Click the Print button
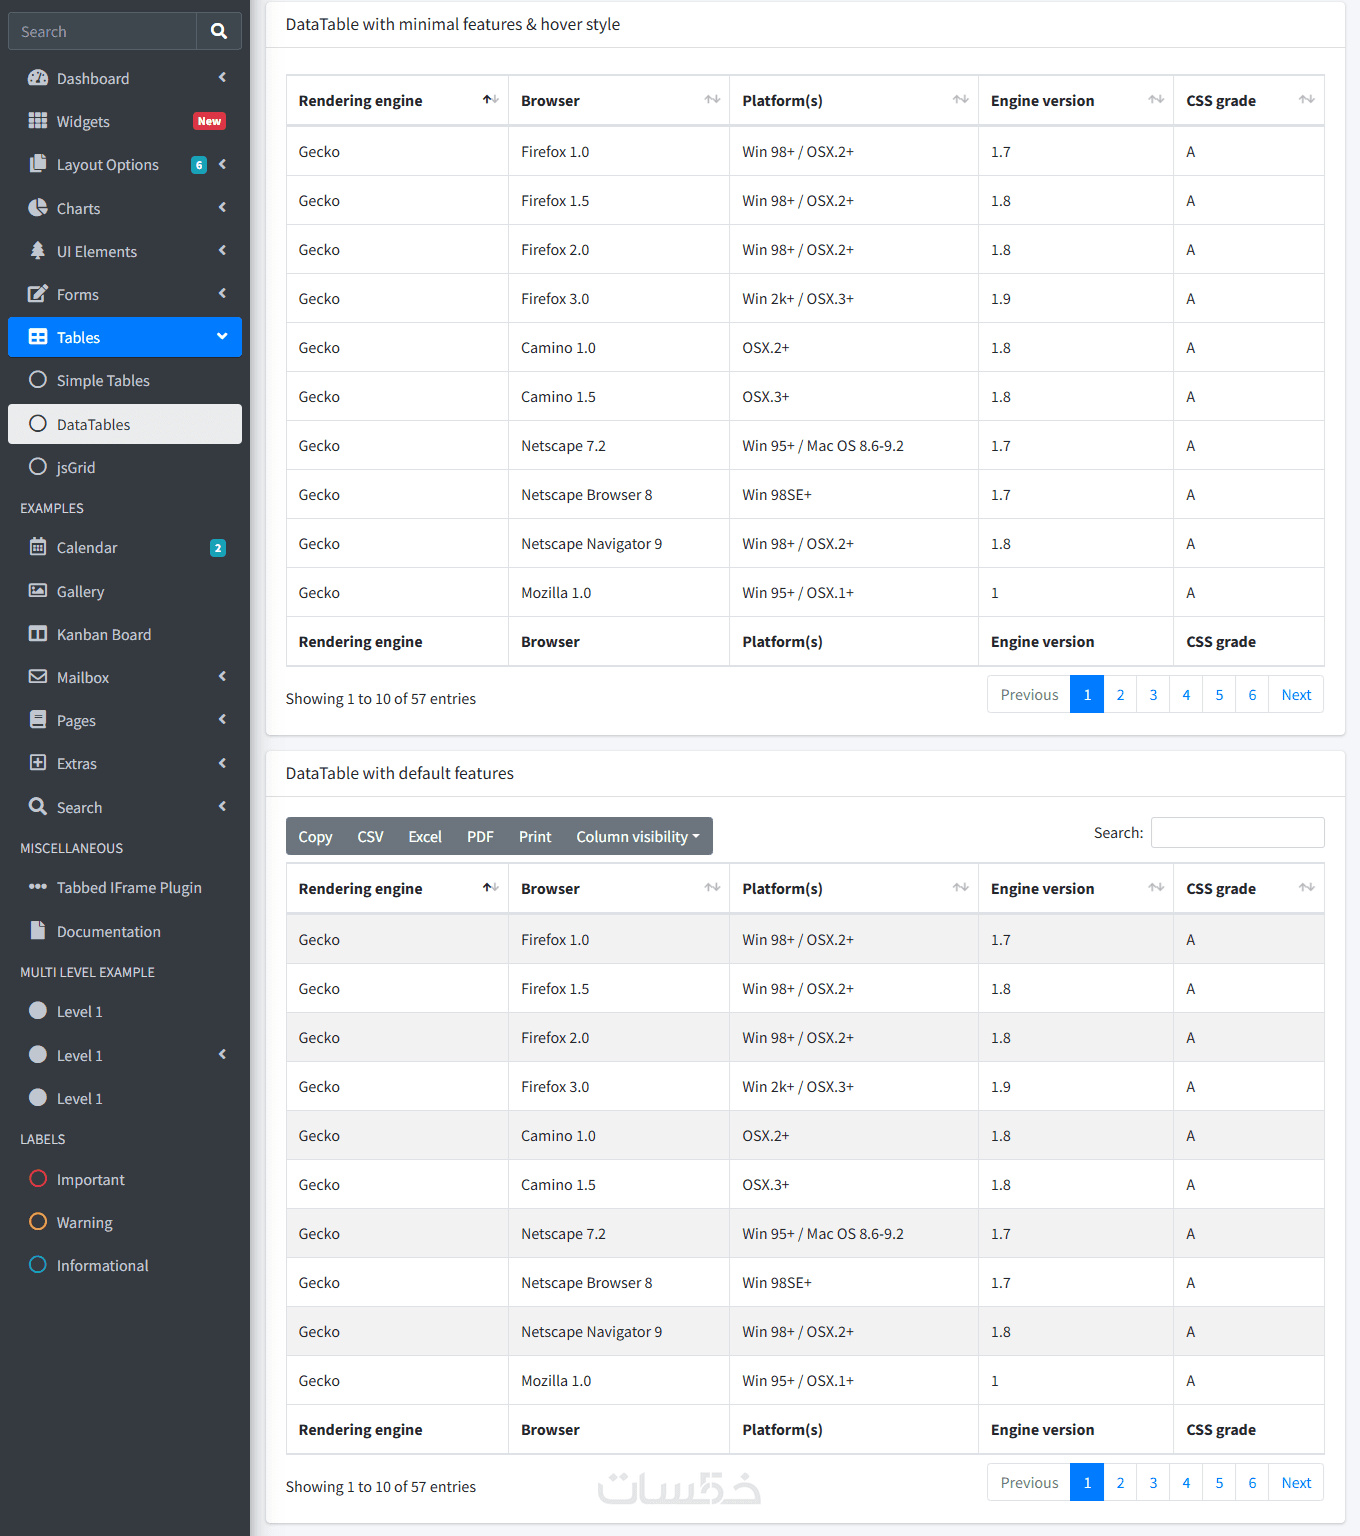Image resolution: width=1360 pixels, height=1536 pixels. coord(535,836)
